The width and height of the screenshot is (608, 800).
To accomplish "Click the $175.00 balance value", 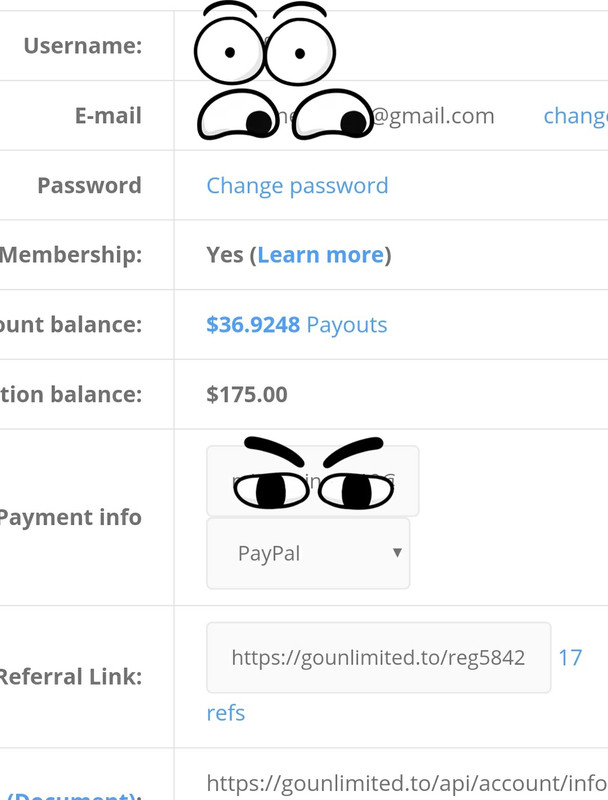I will (x=247, y=395).
